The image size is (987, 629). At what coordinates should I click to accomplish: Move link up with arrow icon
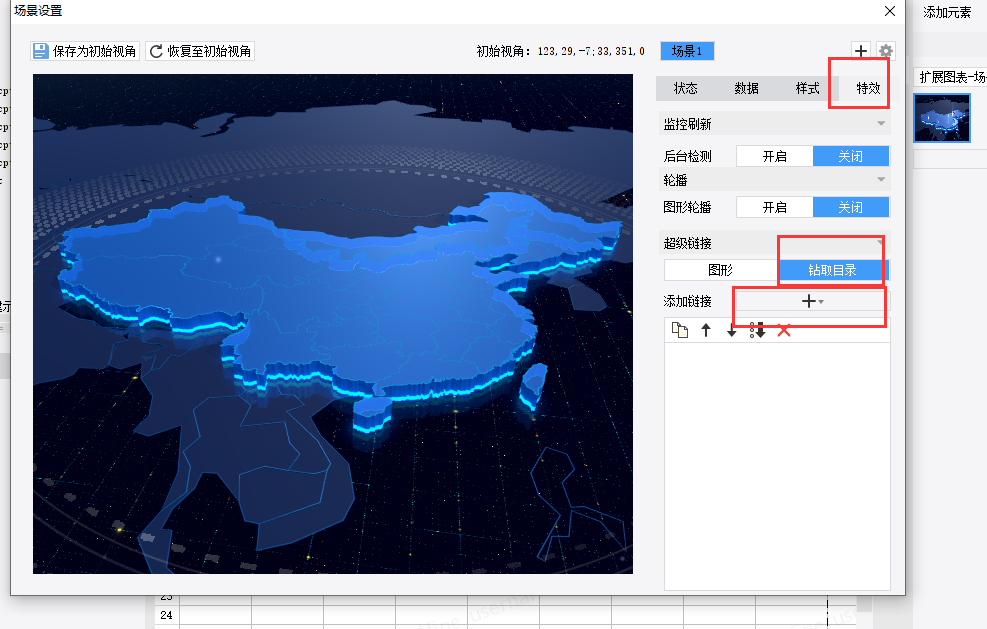point(706,330)
